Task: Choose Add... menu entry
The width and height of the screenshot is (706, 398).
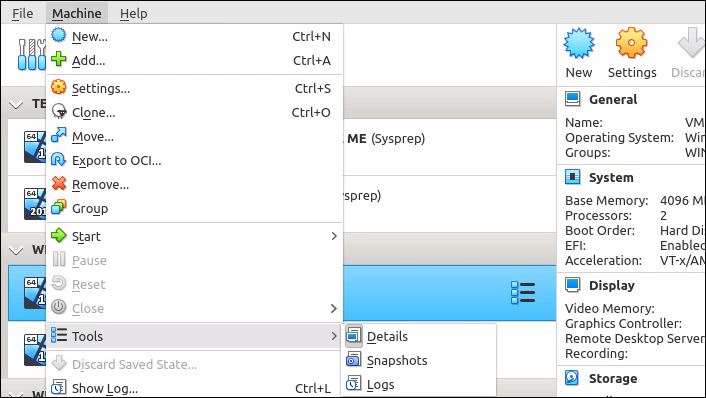Action: pos(194,60)
